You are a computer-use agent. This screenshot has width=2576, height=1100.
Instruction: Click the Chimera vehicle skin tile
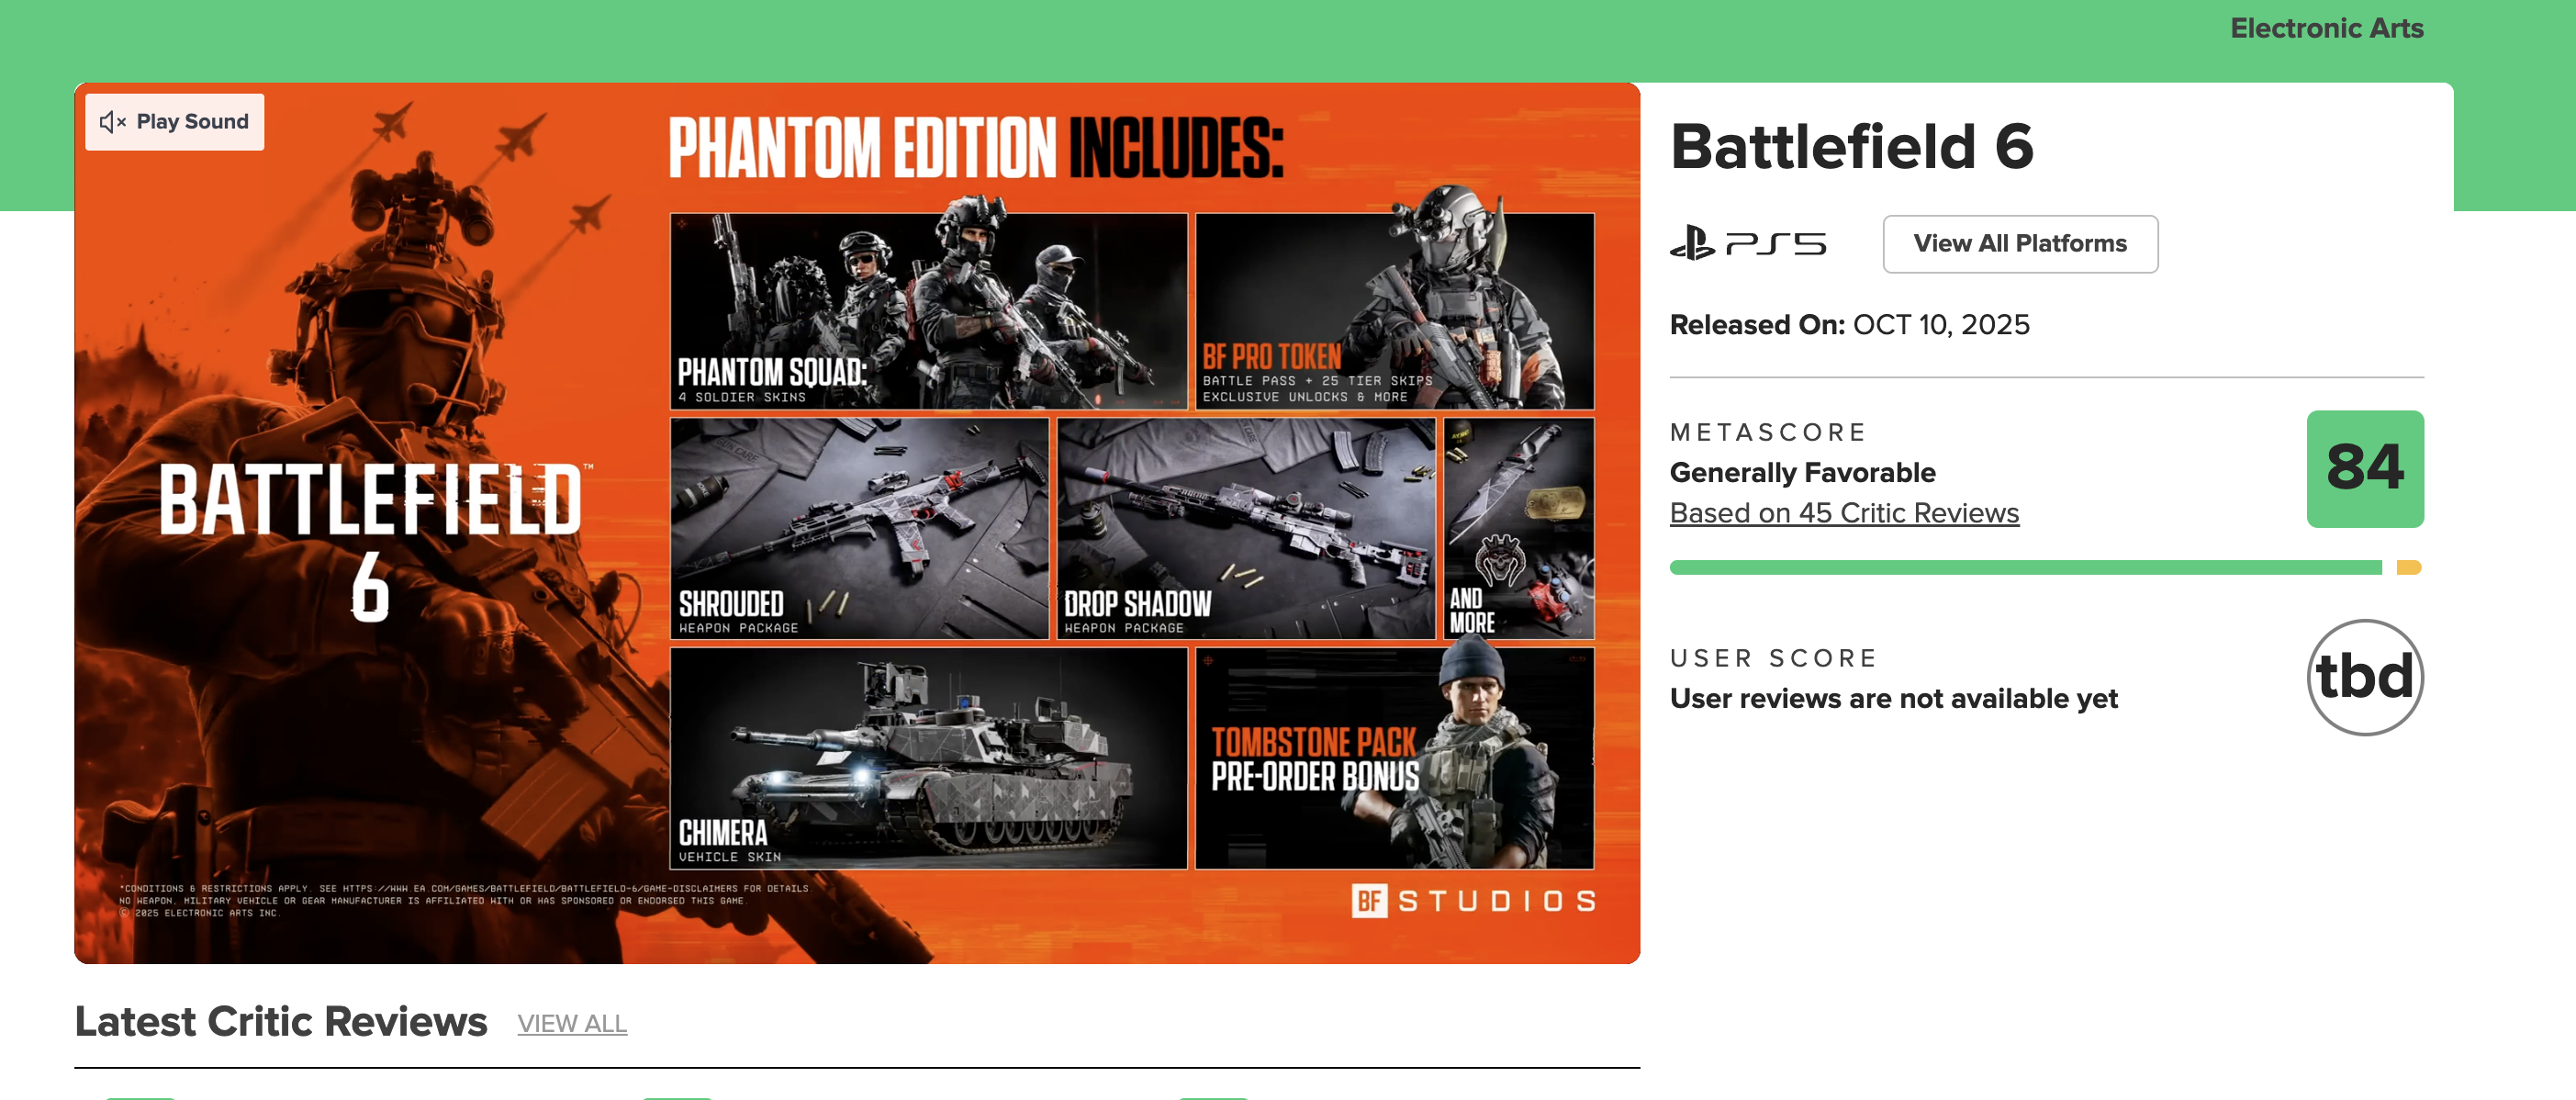tap(928, 758)
